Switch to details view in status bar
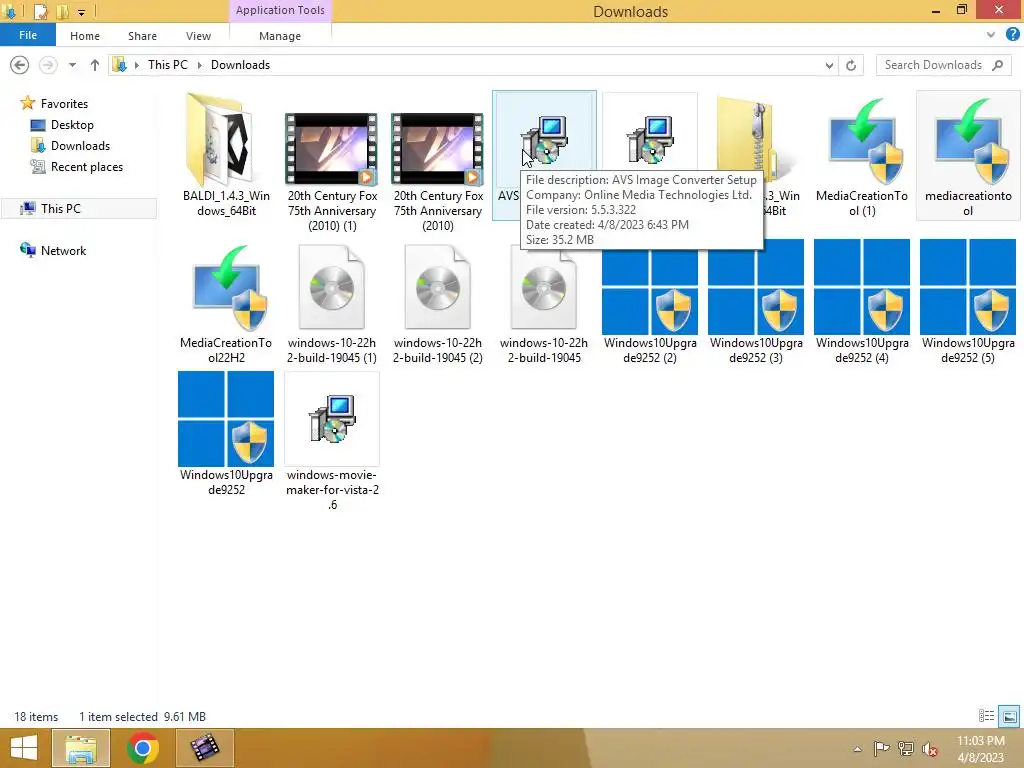The height and width of the screenshot is (768, 1024). coord(986,716)
